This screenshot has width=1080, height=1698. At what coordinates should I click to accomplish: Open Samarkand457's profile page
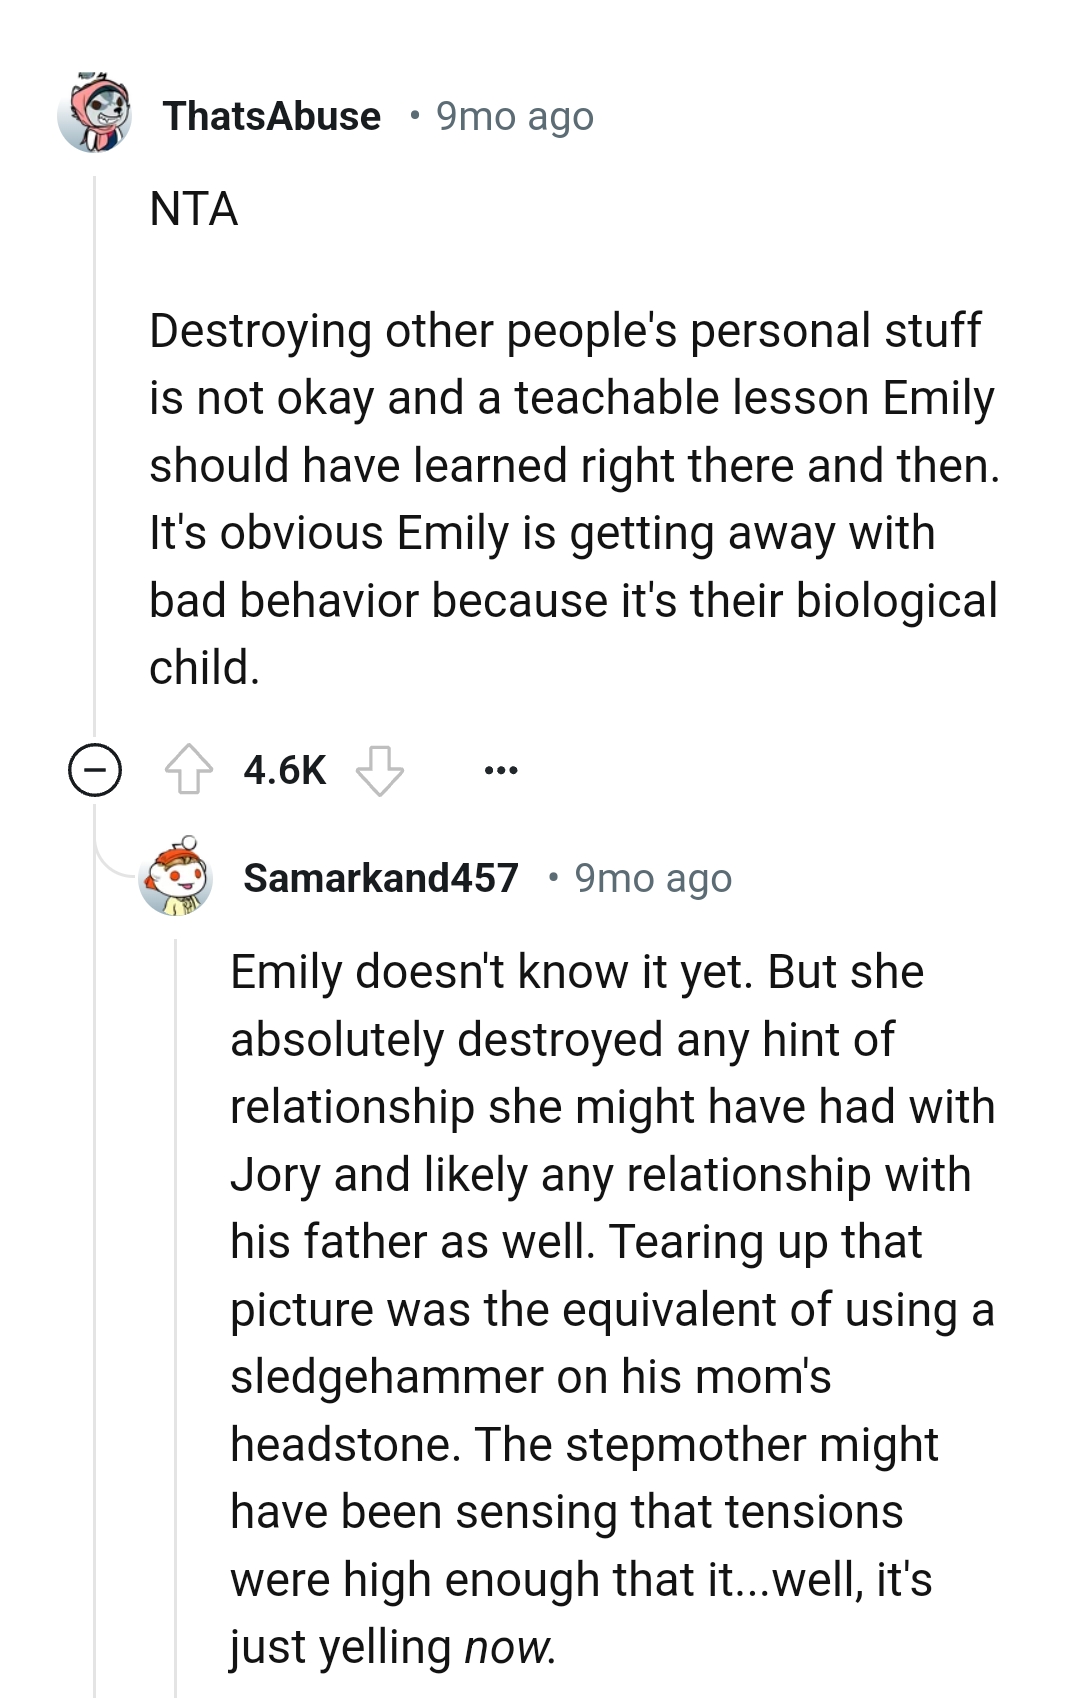[x=383, y=880]
